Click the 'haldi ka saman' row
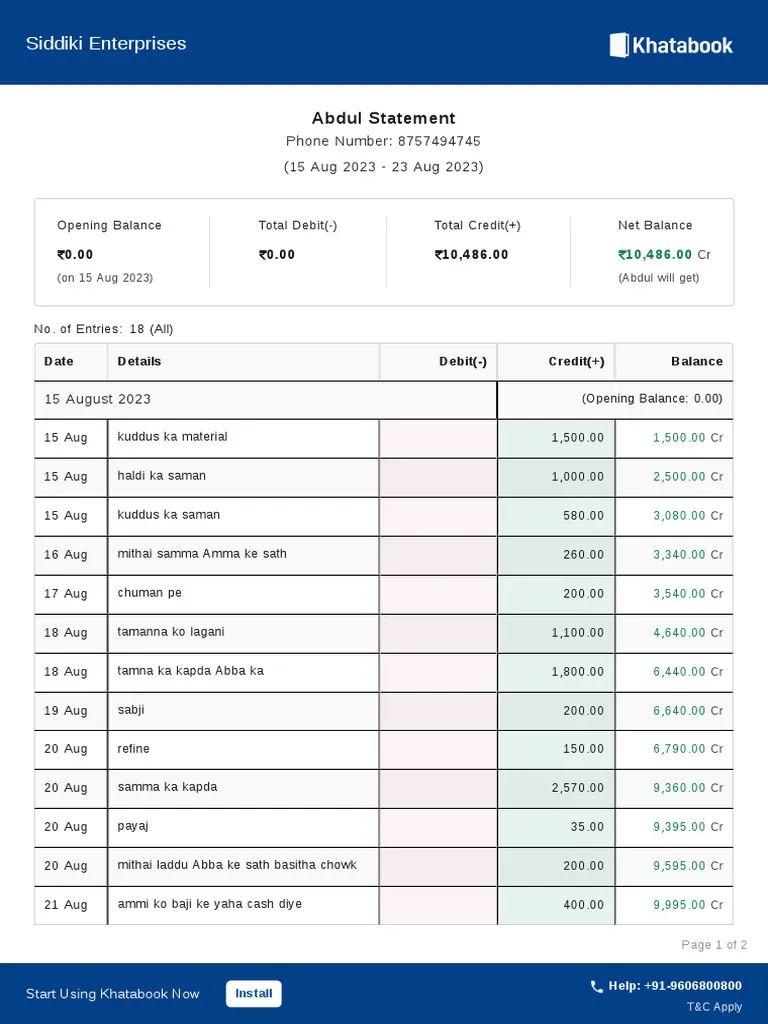 161,476
